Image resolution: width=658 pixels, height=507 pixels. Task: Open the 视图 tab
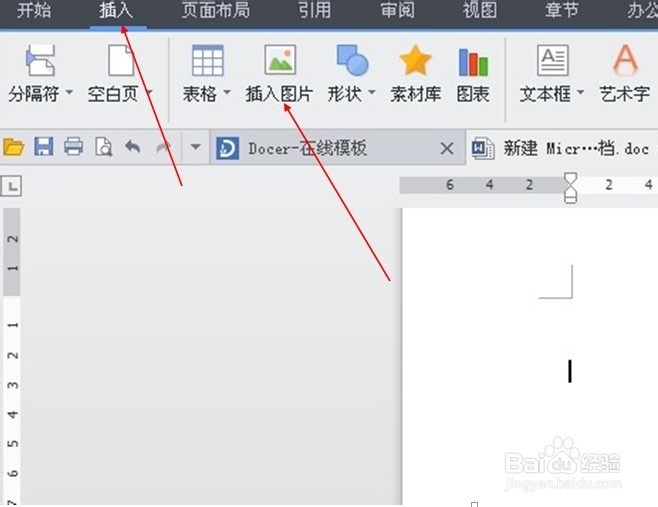point(480,10)
